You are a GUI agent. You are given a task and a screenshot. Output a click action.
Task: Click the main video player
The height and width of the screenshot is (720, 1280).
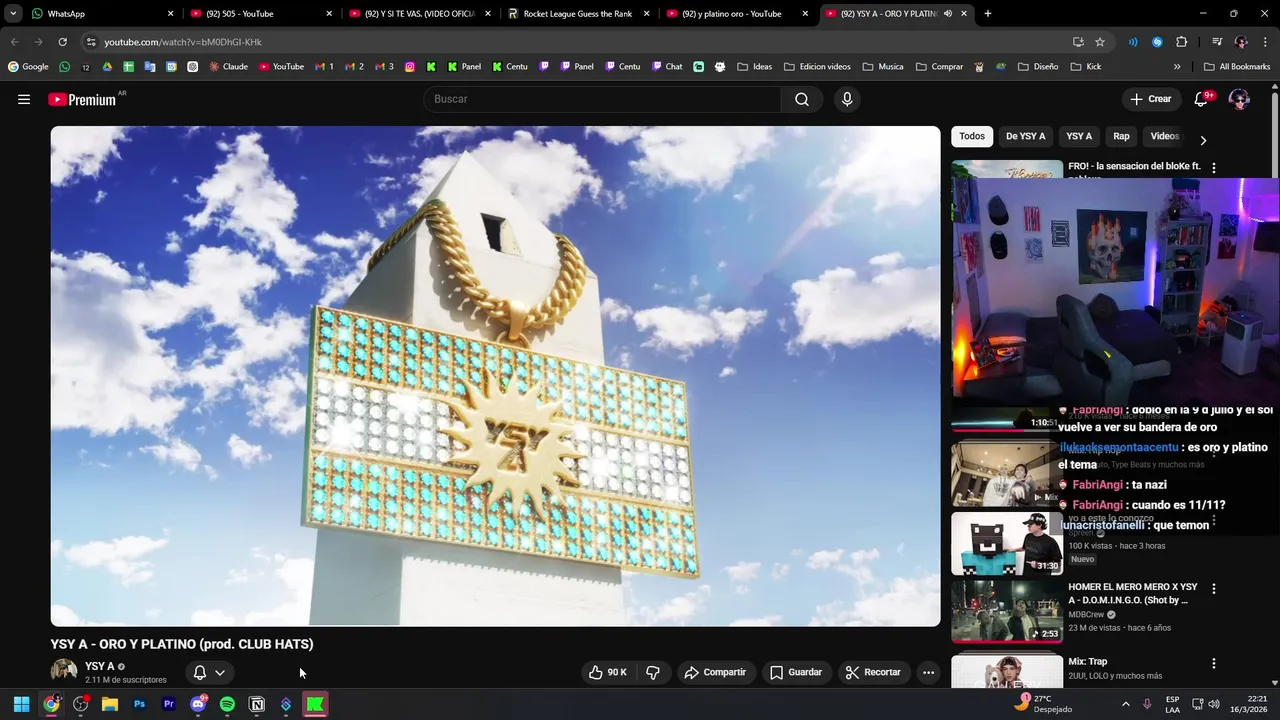point(495,376)
